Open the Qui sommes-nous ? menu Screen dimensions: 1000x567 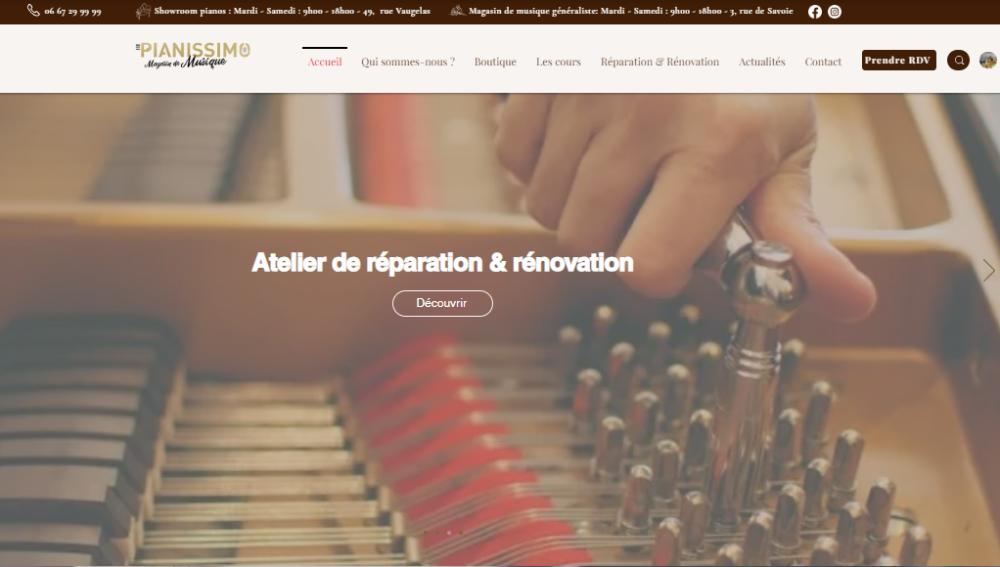(408, 62)
